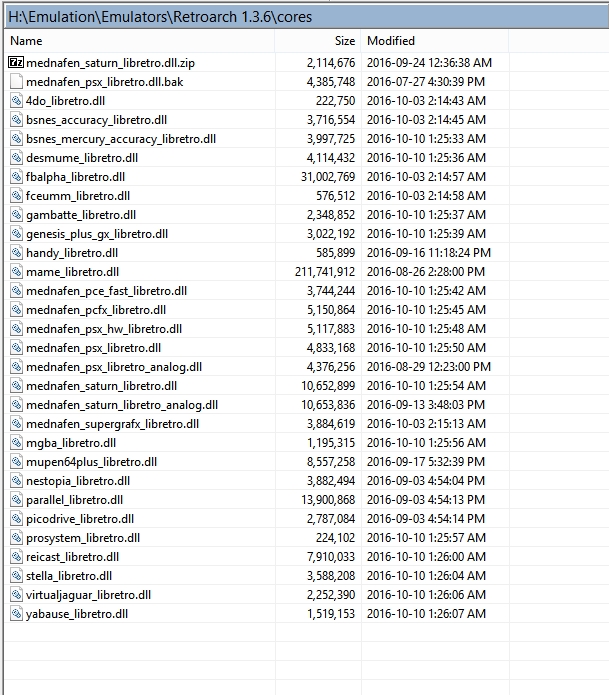Click the DLL icon beside fbalpha_libretro.dll

click(x=16, y=177)
